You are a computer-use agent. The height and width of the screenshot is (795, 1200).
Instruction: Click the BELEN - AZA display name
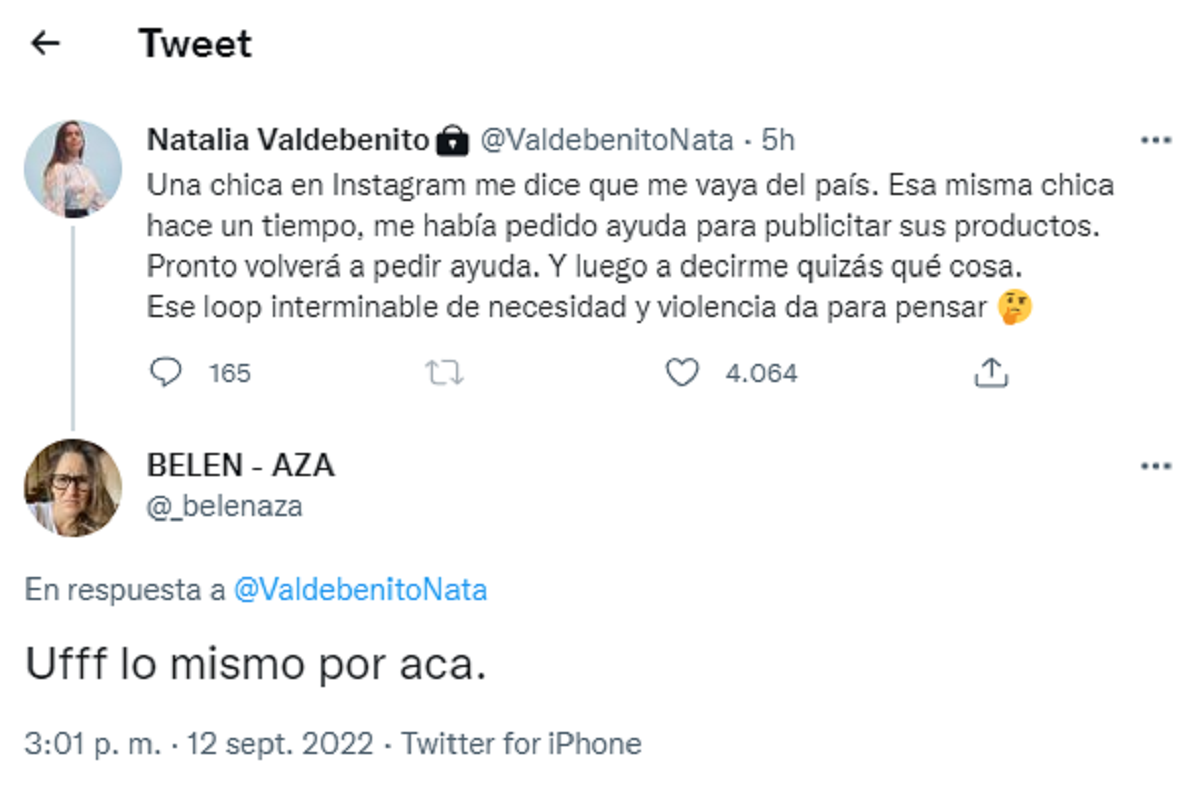(x=240, y=465)
